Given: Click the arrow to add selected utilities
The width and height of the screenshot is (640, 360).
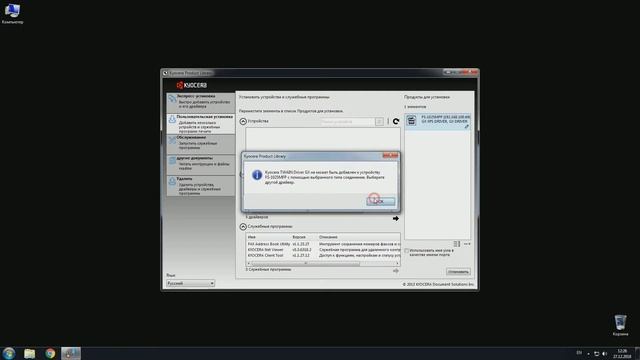Looking at the screenshot, I should tap(396, 271).
